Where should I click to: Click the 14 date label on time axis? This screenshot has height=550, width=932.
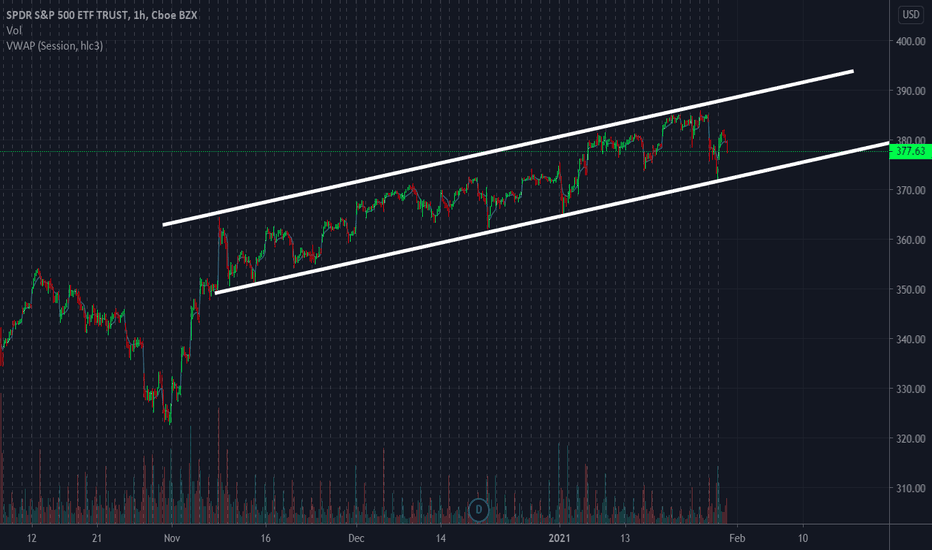(440, 538)
